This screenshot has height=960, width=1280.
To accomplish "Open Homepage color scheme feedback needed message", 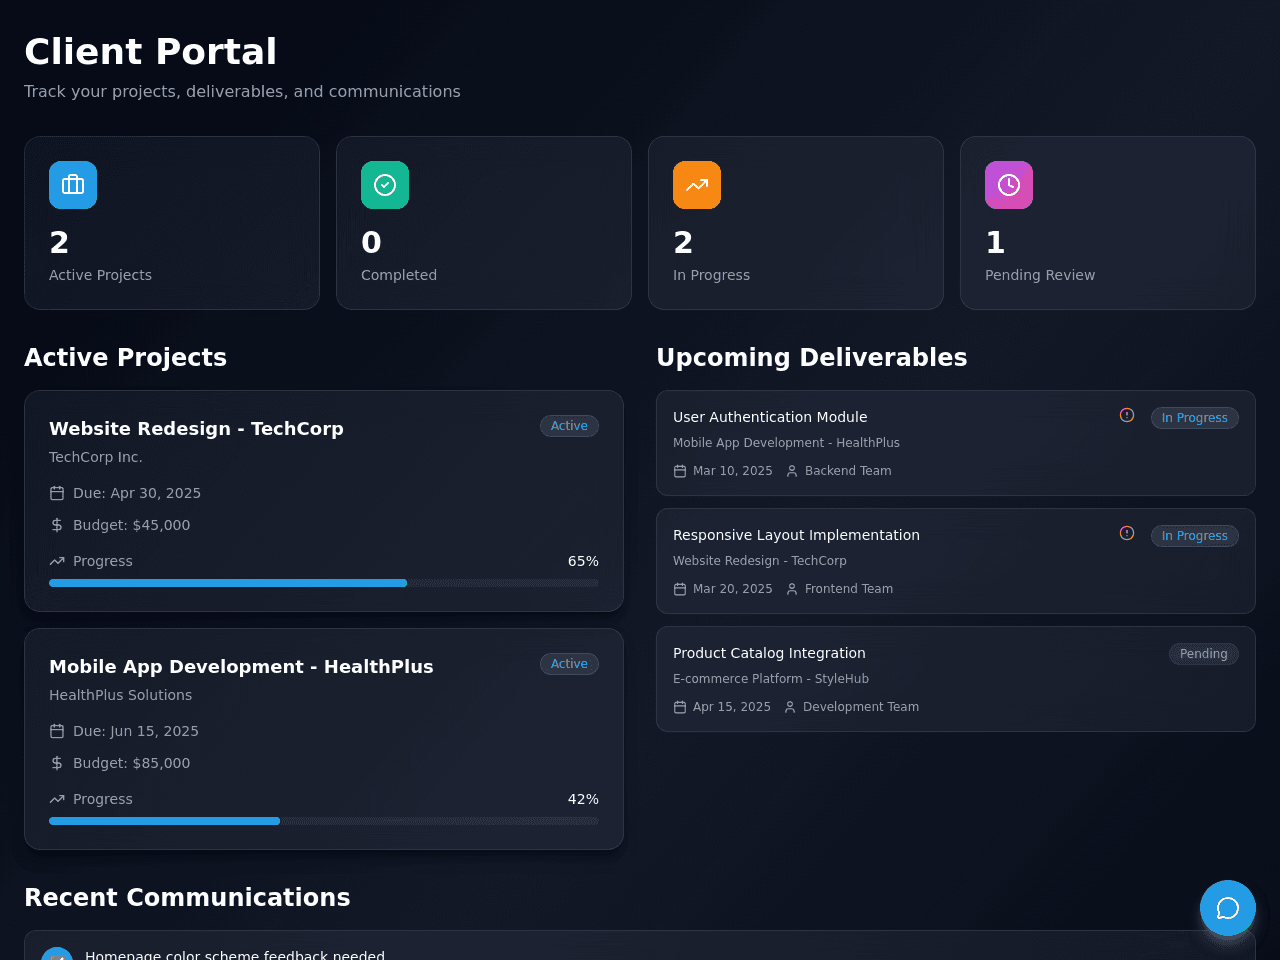I will [235, 955].
